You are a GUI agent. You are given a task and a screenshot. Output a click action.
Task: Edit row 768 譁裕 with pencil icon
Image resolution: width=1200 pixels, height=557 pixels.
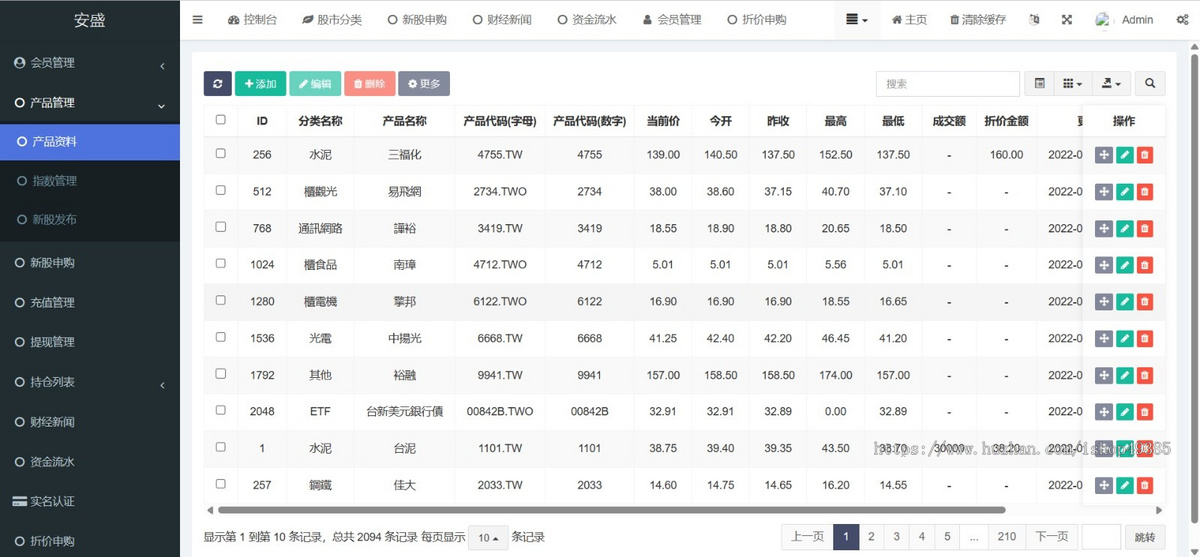pyautogui.click(x=1124, y=228)
